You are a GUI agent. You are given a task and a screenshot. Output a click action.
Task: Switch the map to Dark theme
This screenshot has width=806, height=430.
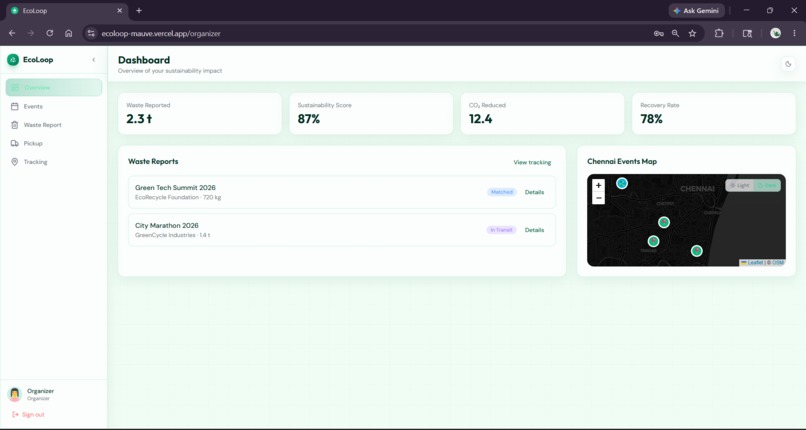coord(767,185)
